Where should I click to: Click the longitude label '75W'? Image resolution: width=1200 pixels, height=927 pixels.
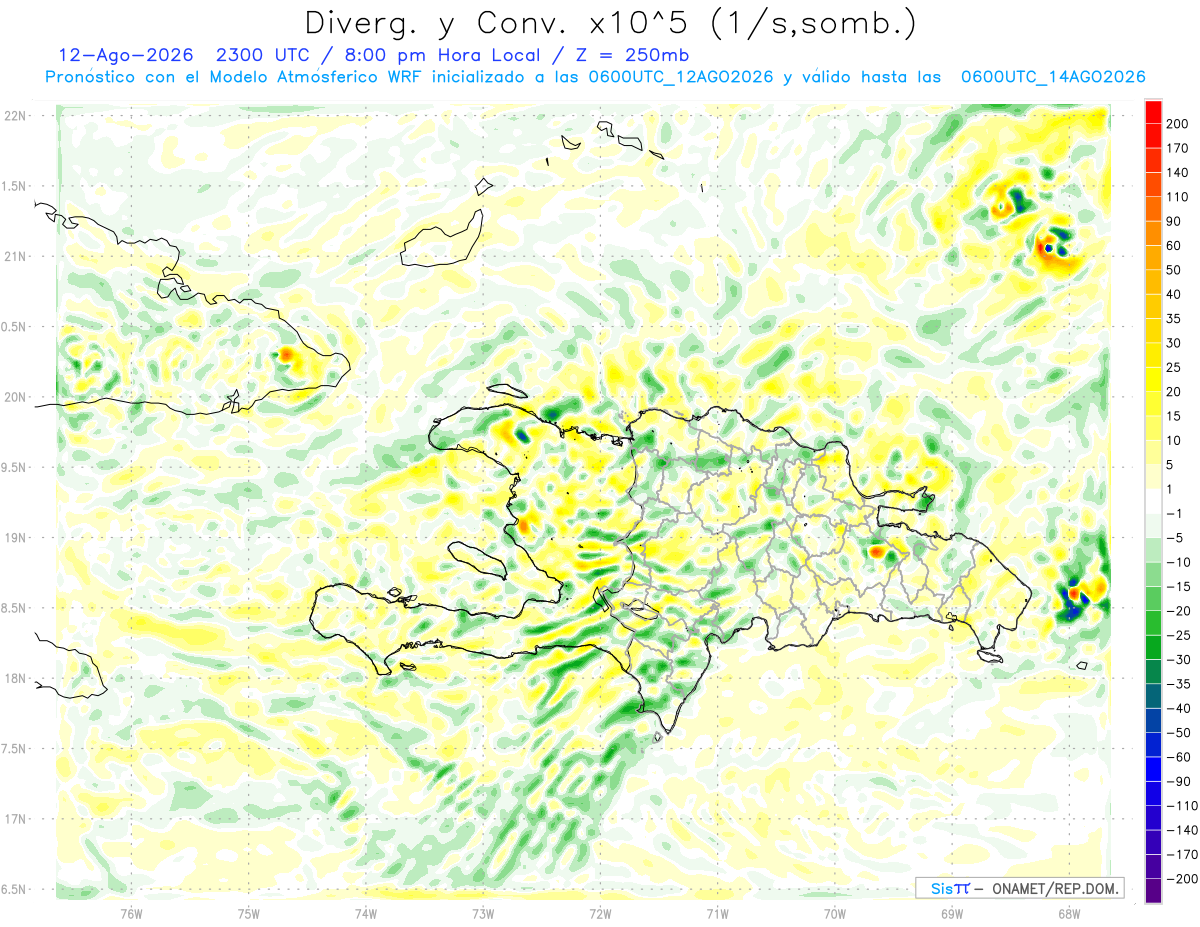pyautogui.click(x=249, y=913)
